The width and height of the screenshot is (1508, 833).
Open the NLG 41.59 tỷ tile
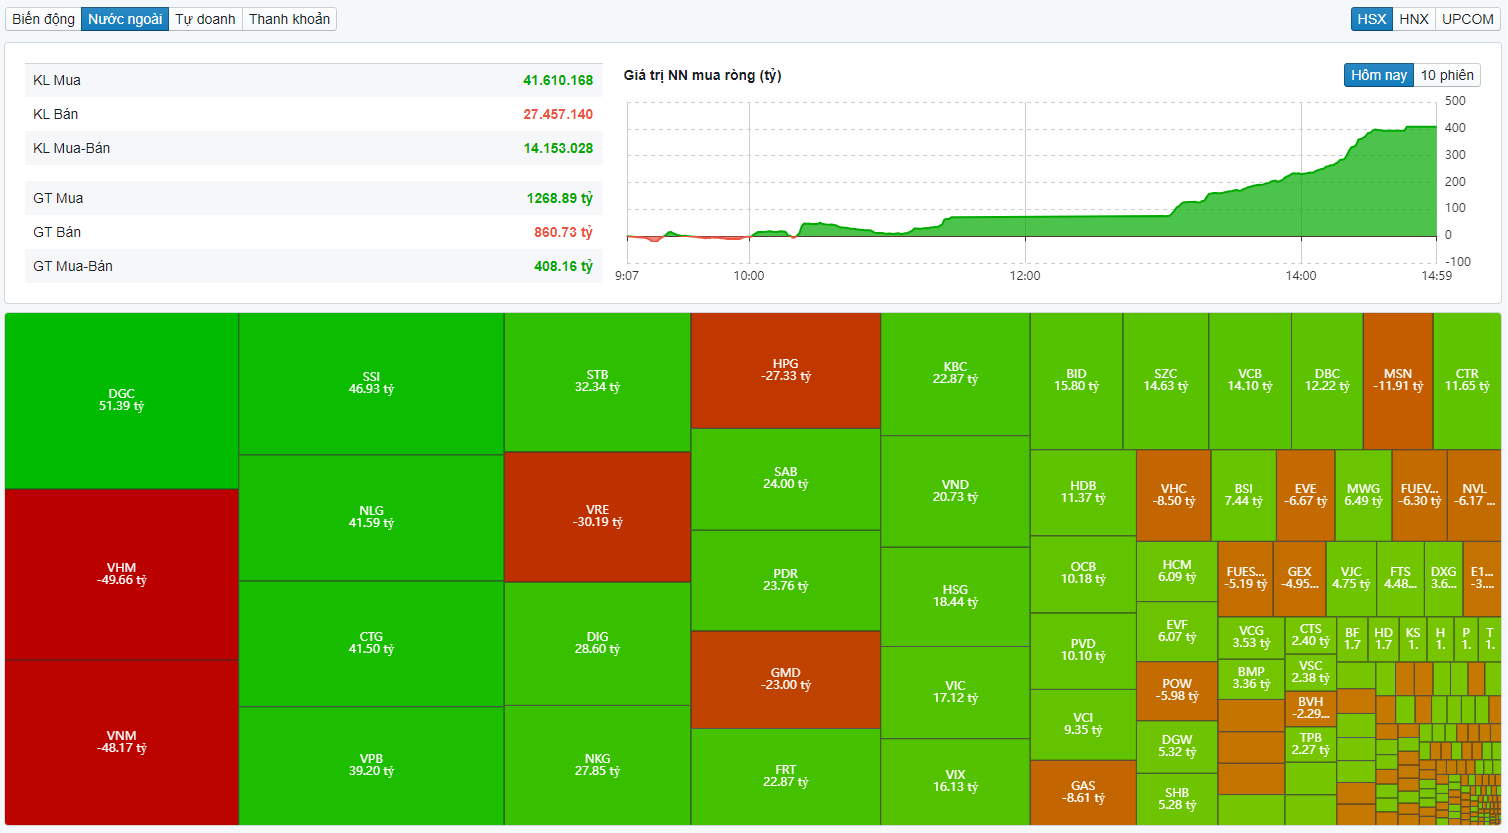(x=371, y=517)
